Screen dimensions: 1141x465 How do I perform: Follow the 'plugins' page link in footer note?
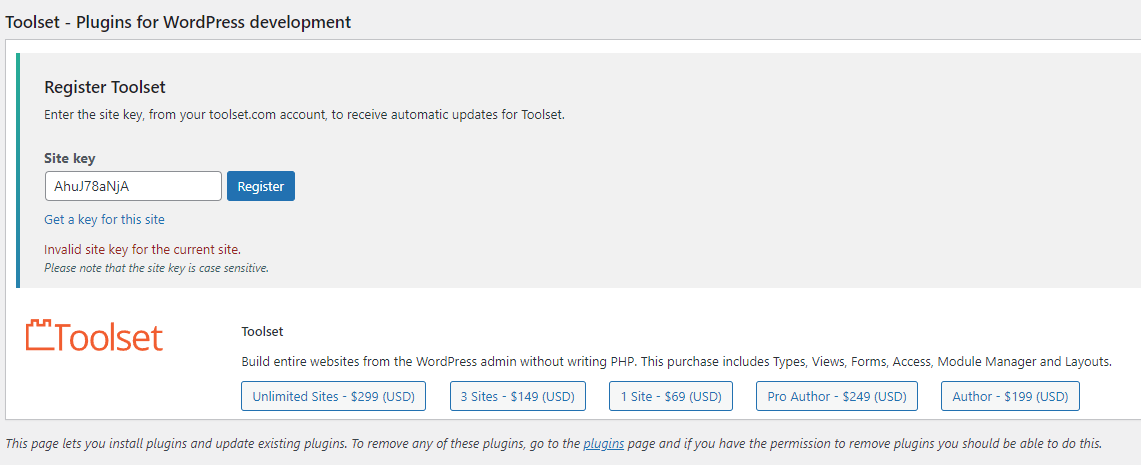604,443
